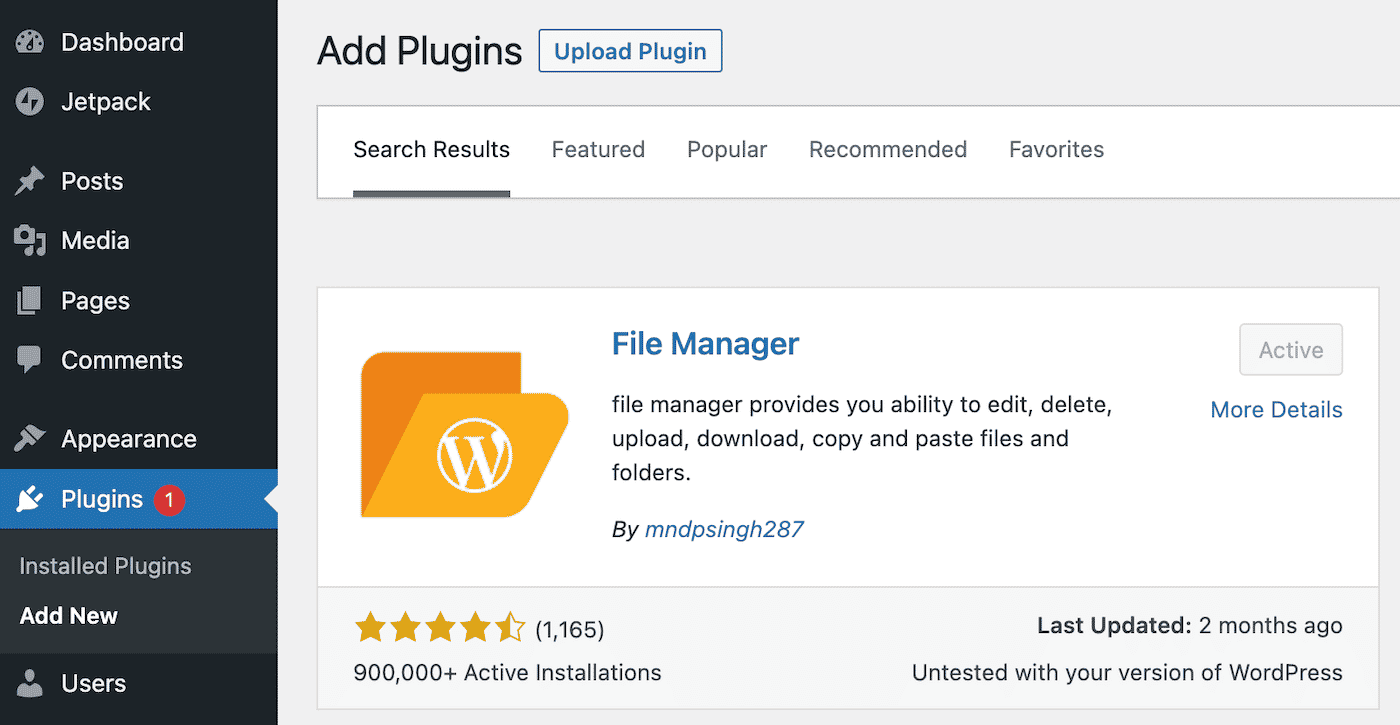The width and height of the screenshot is (1400, 725).
Task: Switch to the Popular tab
Action: 727,149
